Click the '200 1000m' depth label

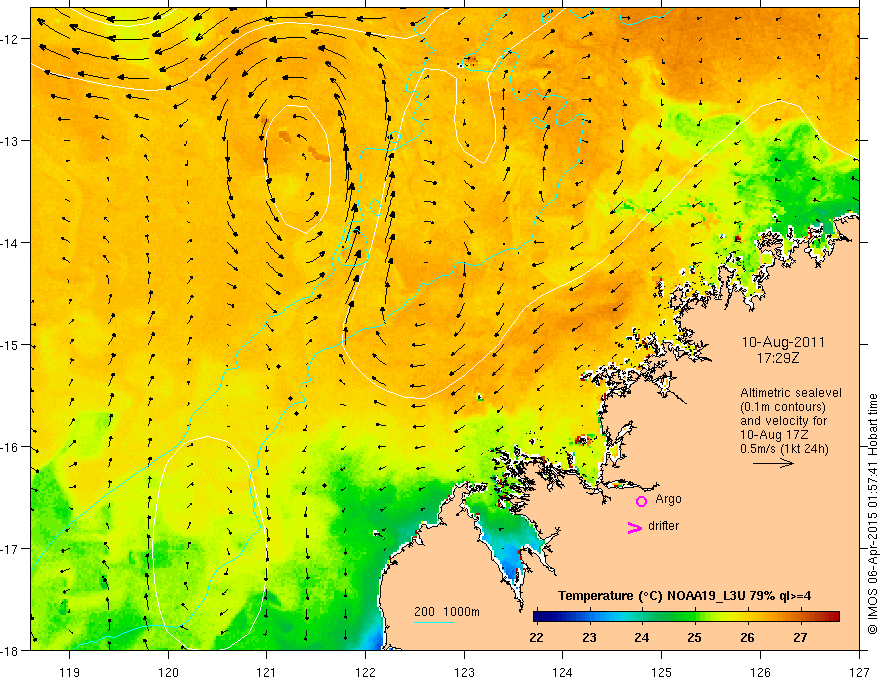(x=447, y=612)
